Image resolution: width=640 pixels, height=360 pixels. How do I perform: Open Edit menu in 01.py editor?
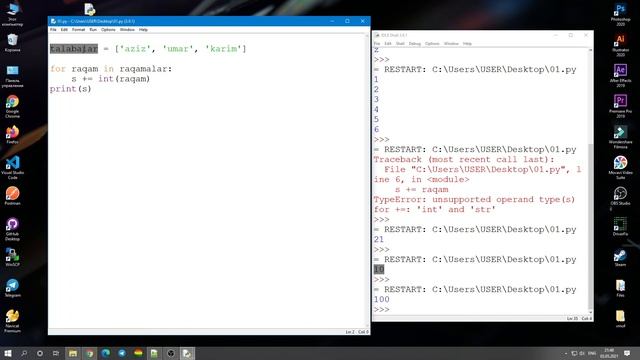(64, 30)
